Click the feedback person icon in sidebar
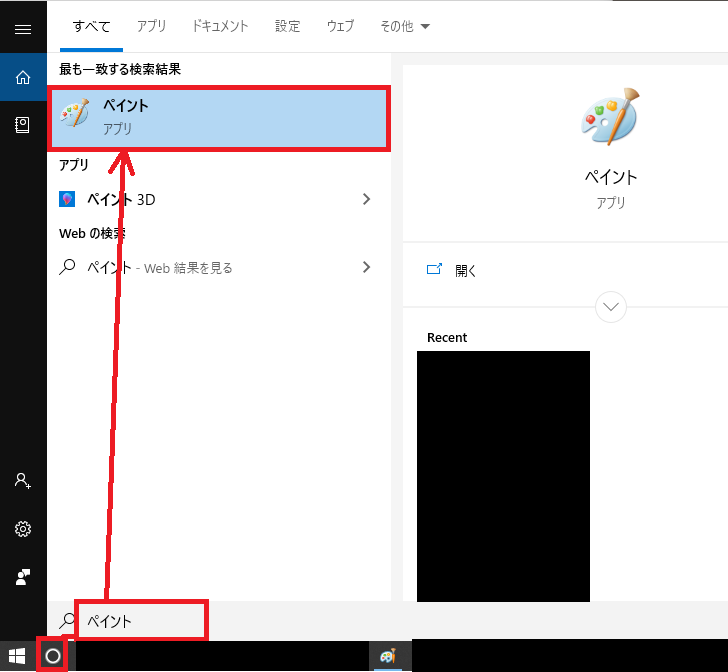The height and width of the screenshot is (672, 728). point(23,577)
